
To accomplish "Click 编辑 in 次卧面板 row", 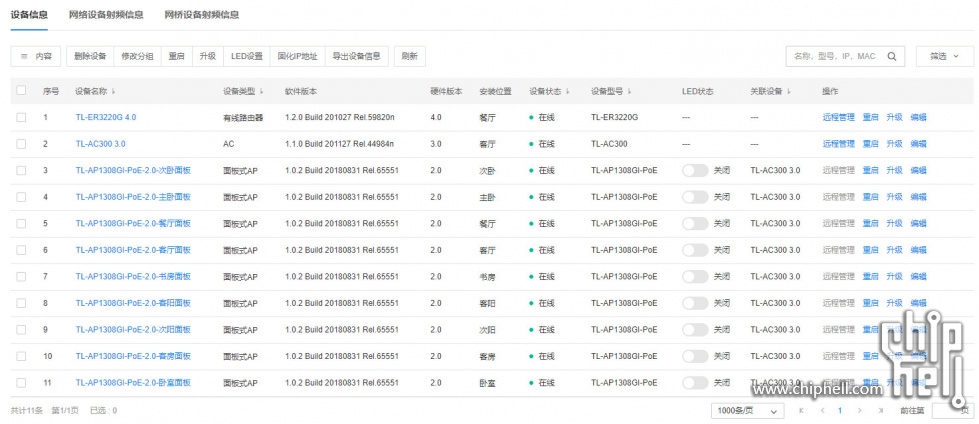I will point(918,170).
